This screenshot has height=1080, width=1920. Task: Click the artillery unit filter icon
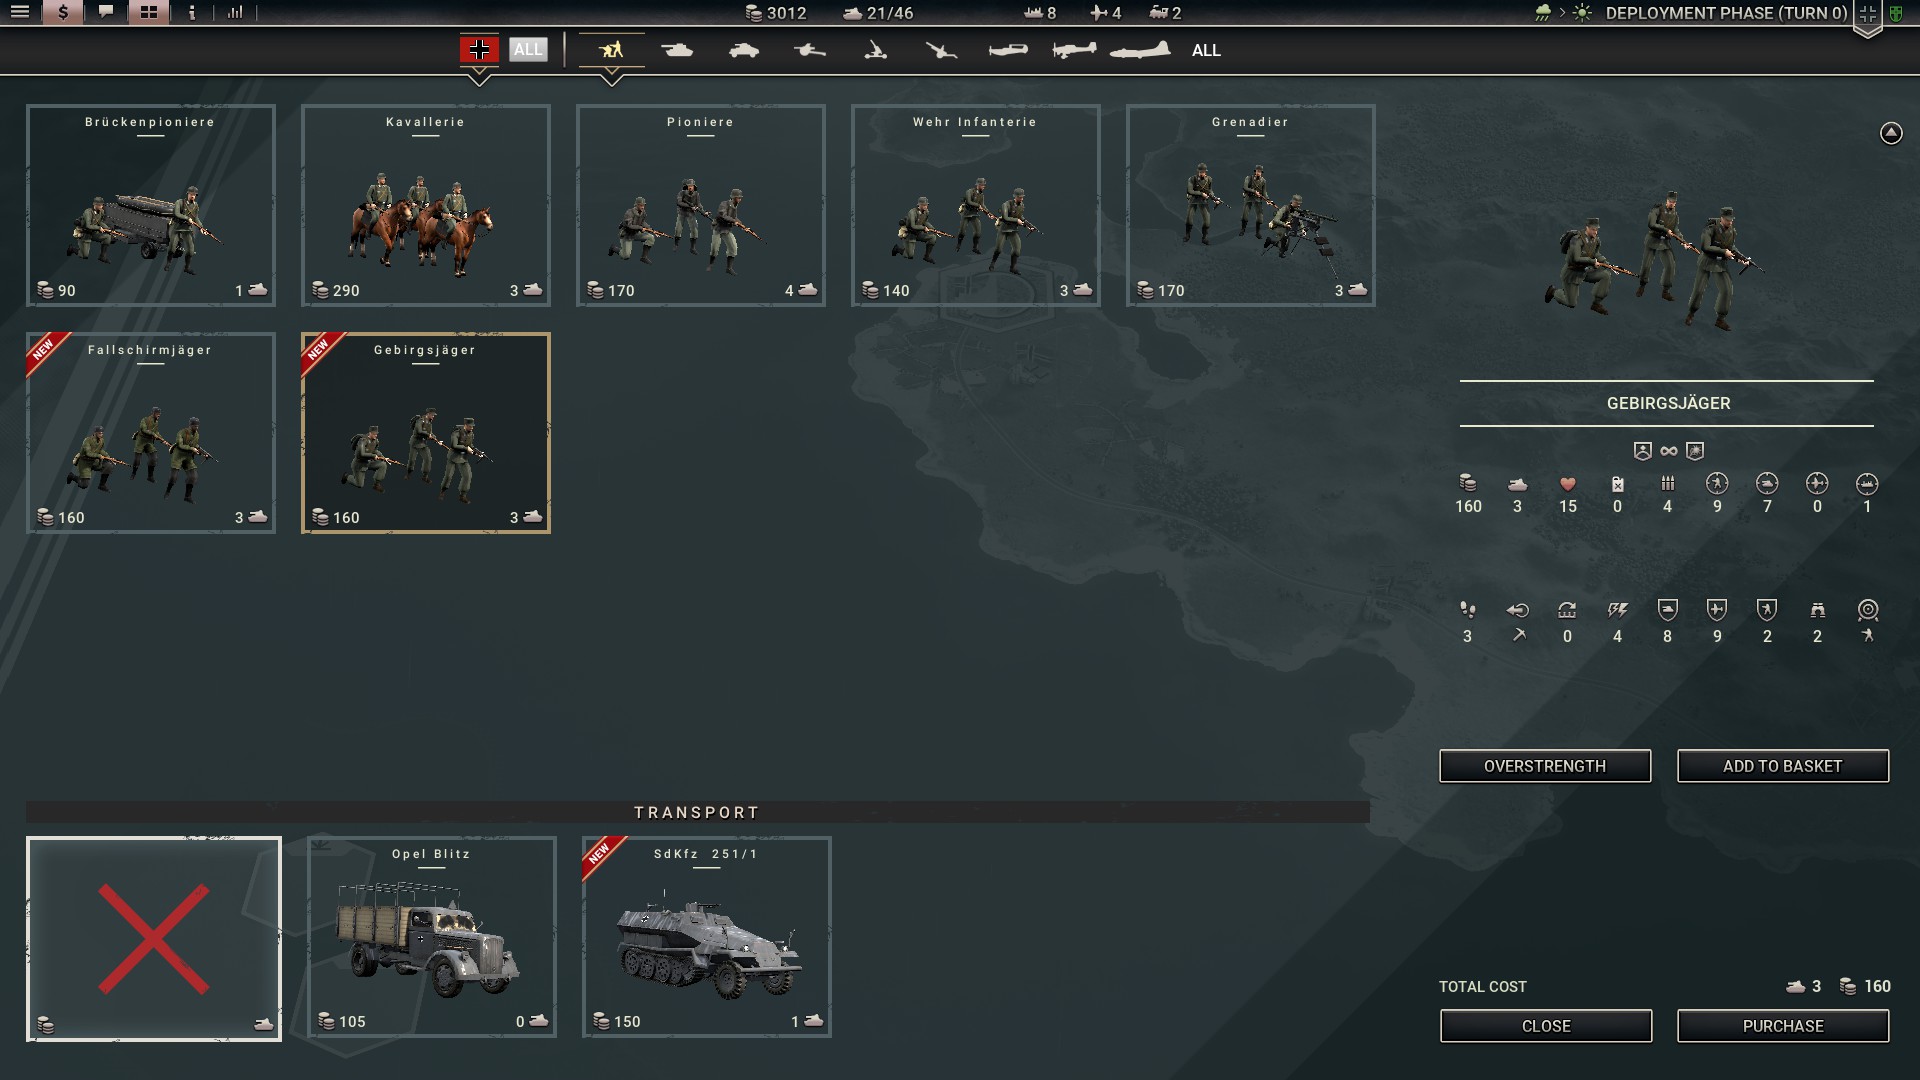pos(810,50)
